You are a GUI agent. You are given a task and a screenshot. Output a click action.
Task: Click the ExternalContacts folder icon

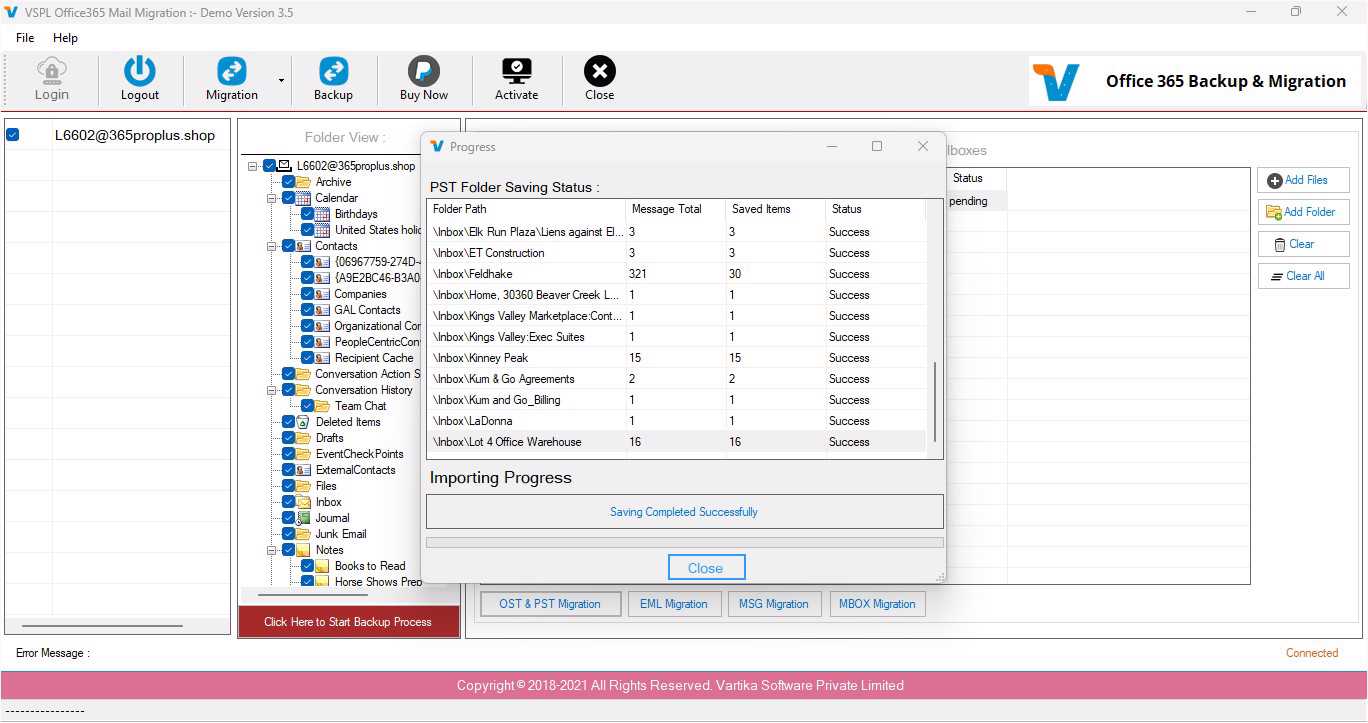pyautogui.click(x=303, y=470)
